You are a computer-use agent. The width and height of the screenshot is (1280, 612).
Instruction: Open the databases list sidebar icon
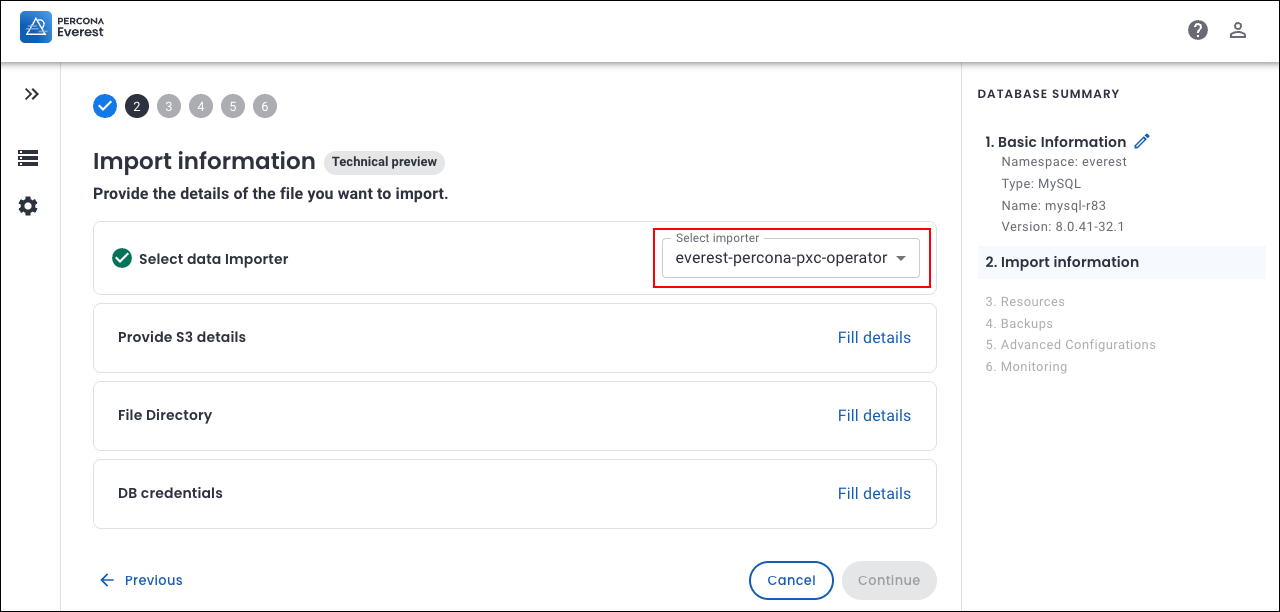coord(28,158)
